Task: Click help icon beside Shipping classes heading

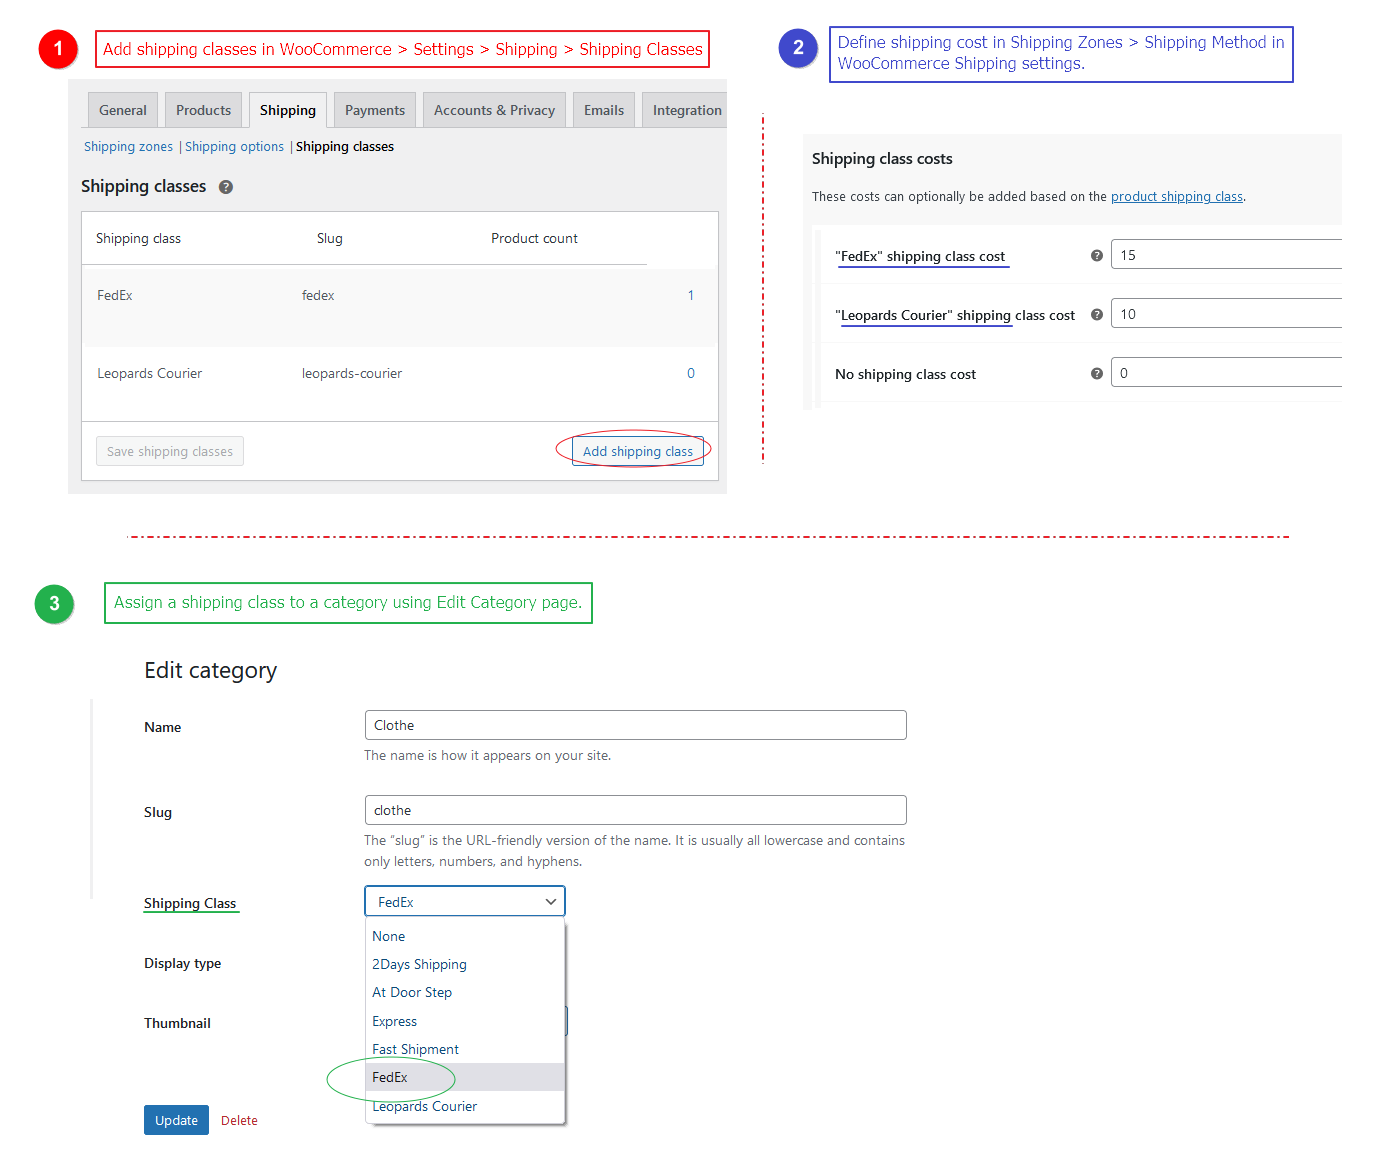Action: 226,187
